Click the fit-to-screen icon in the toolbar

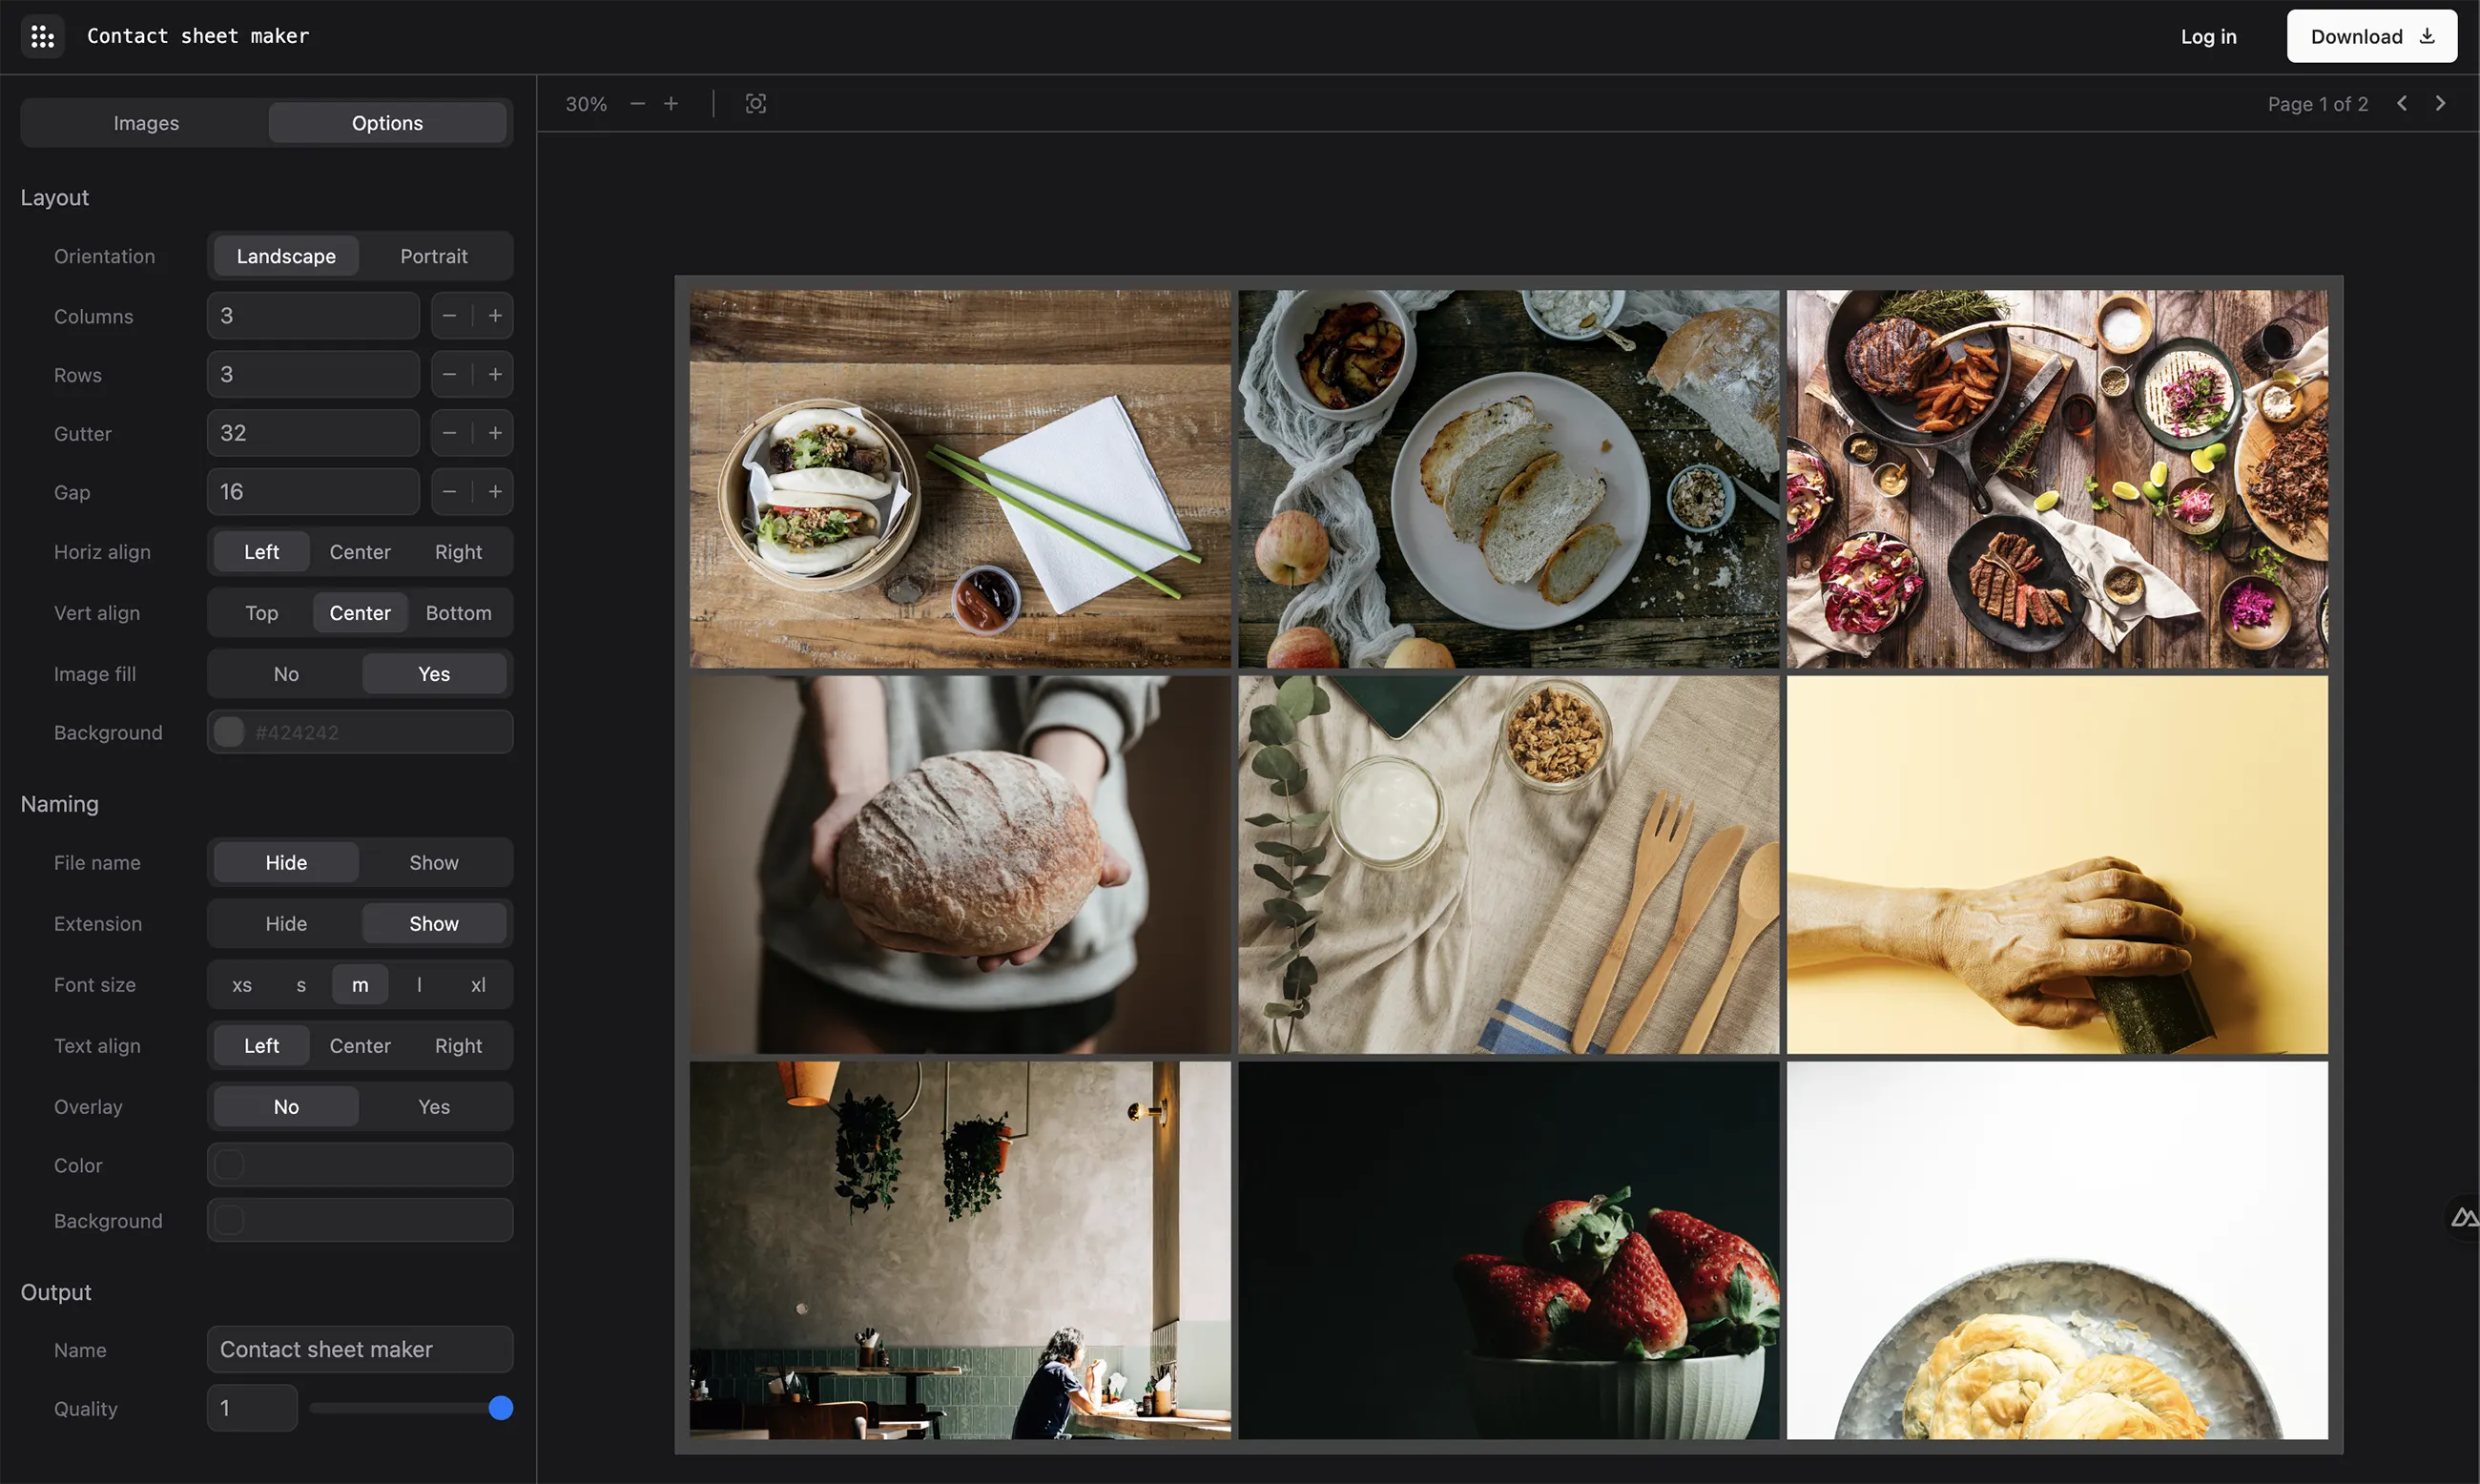755,103
